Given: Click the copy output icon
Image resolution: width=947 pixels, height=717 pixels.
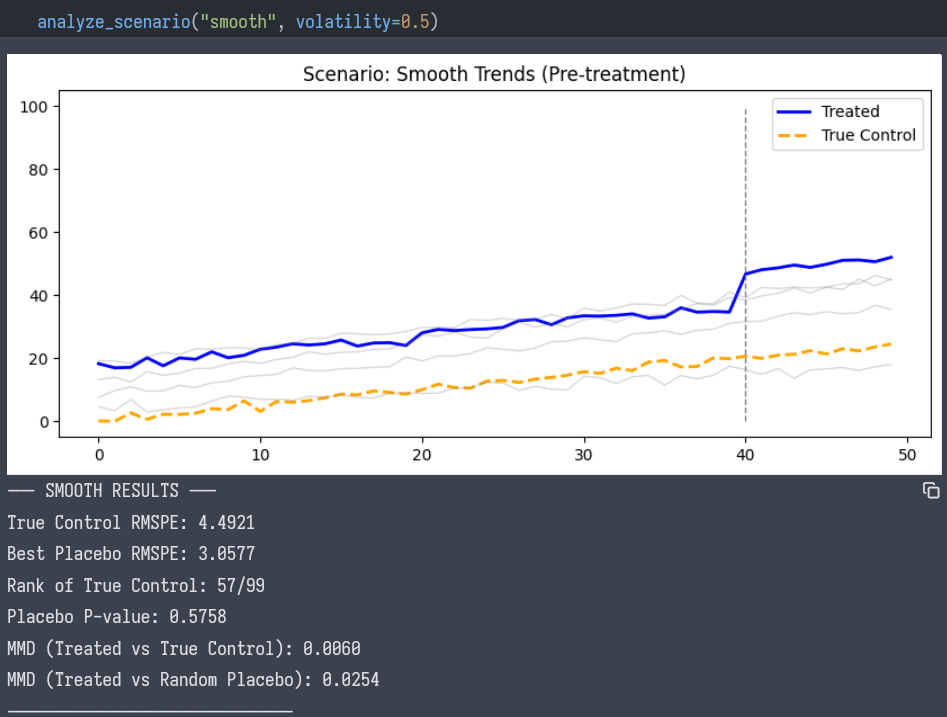Looking at the screenshot, I should [931, 490].
